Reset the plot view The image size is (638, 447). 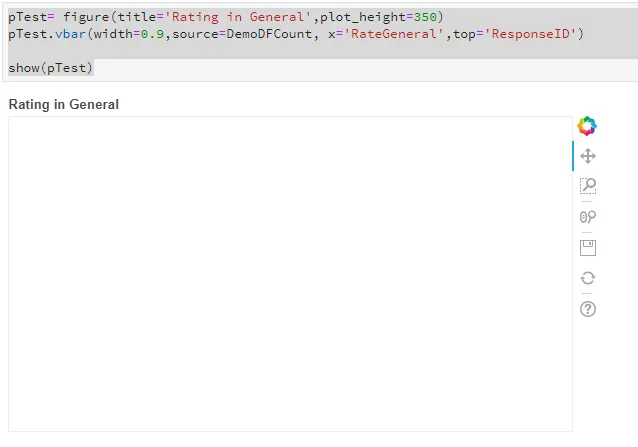pyautogui.click(x=588, y=278)
